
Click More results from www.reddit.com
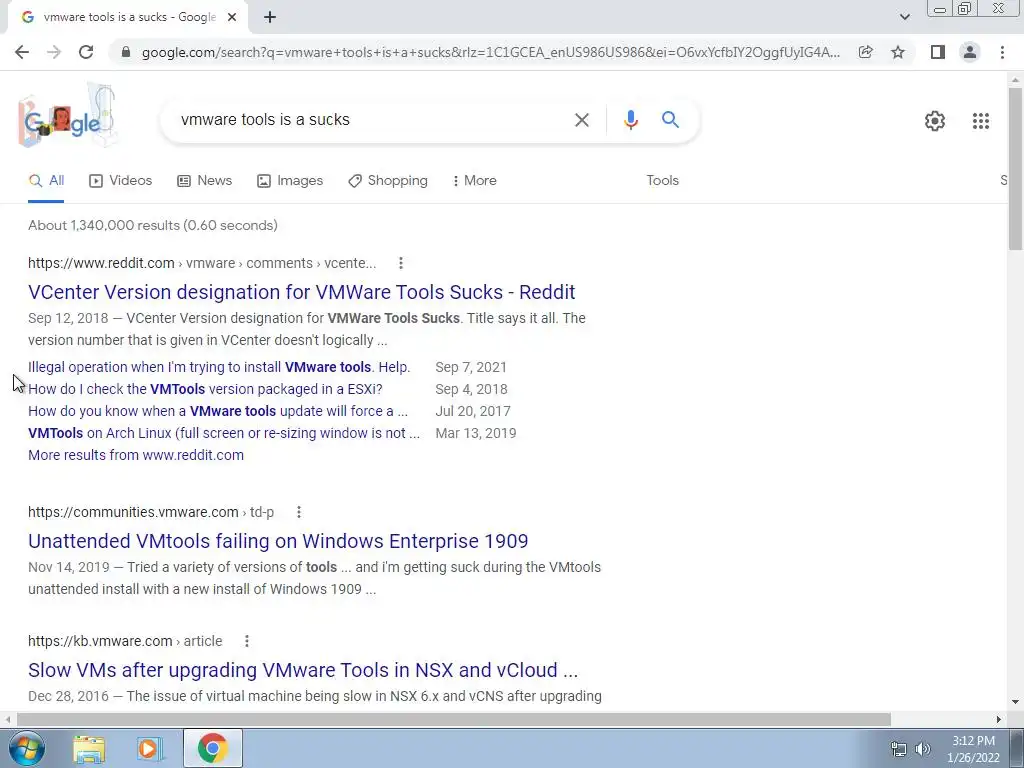[136, 455]
